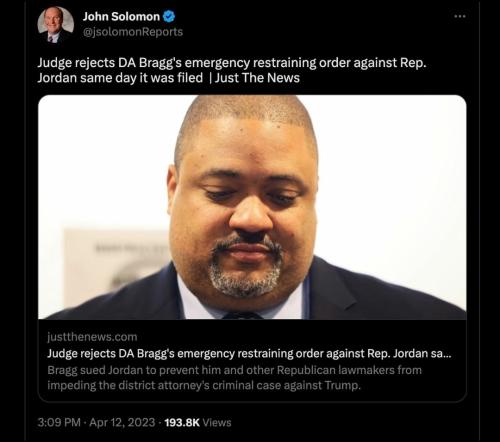Open John Solomon's profile avatar
500x442 pixels.
[56, 25]
